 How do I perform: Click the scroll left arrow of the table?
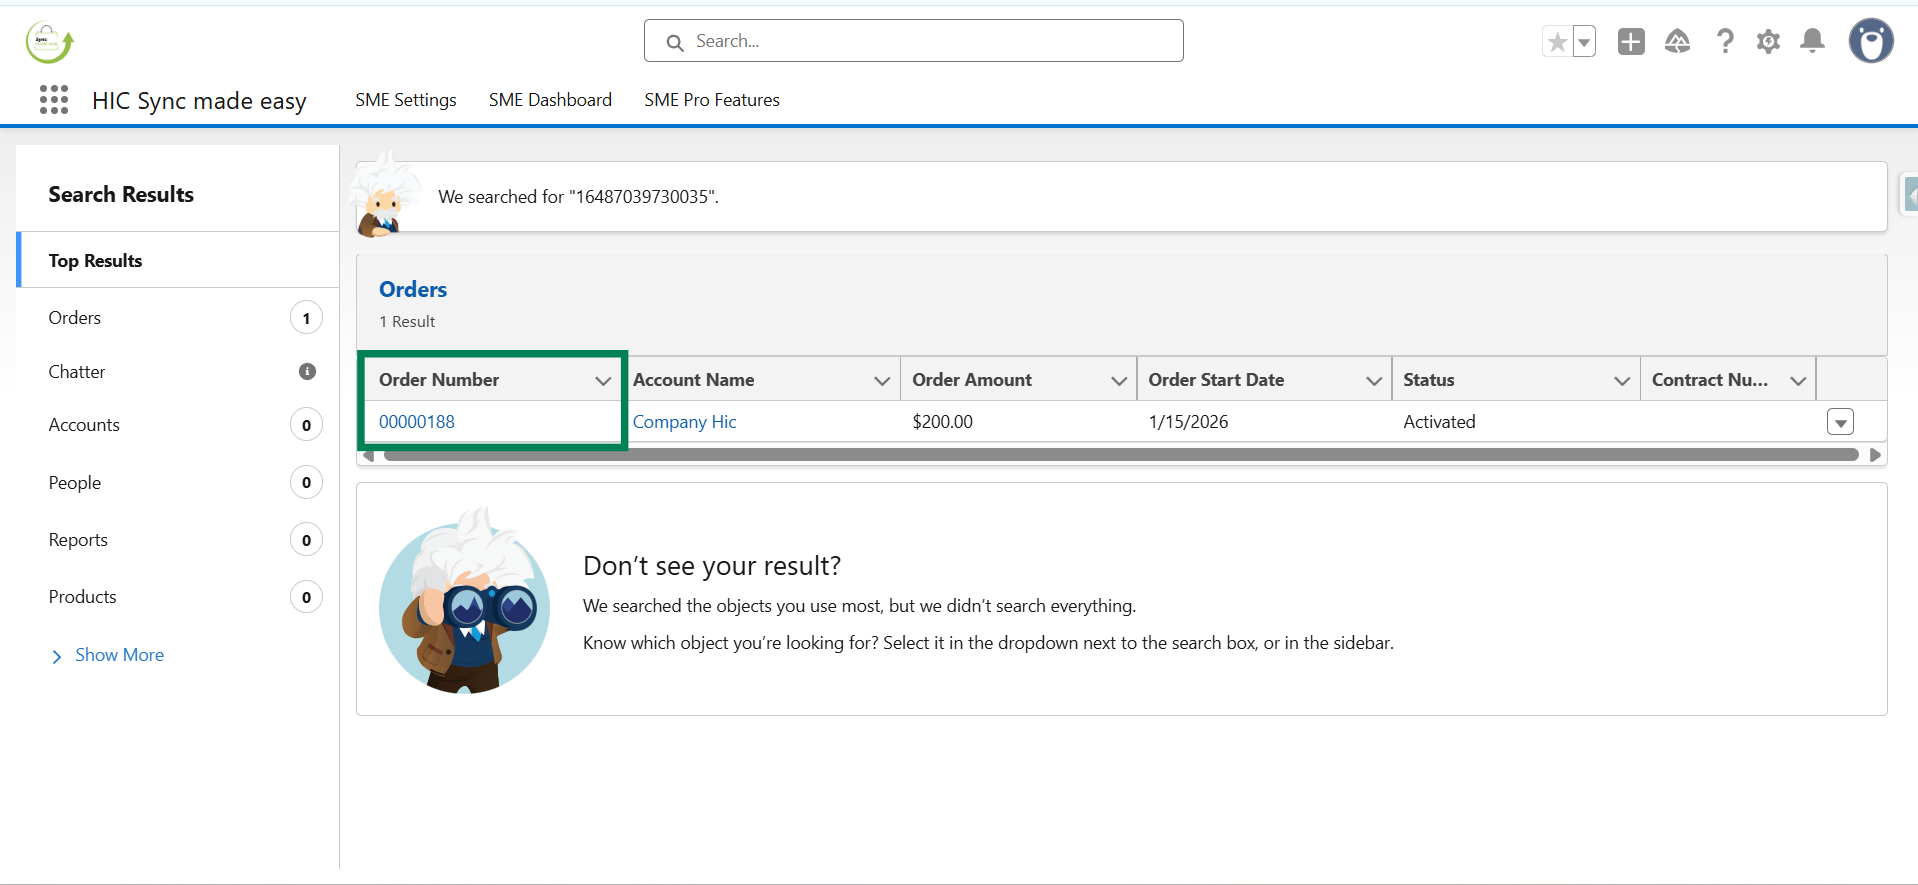point(368,455)
